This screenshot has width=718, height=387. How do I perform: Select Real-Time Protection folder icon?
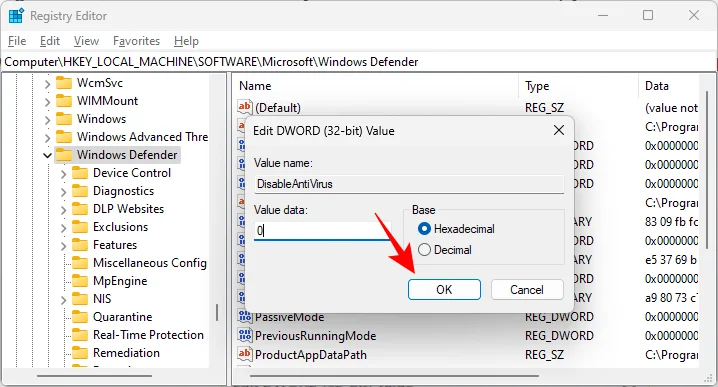pos(80,334)
